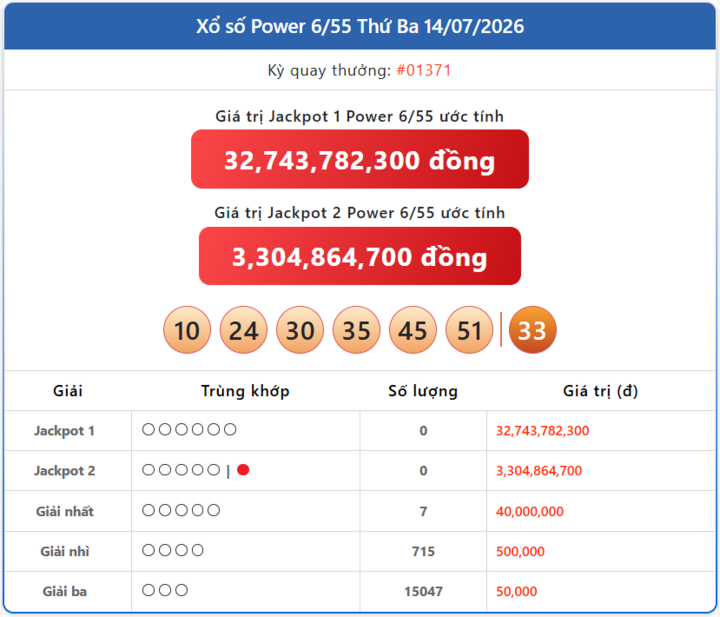Click the Trùng khớp column header
Viewport: 720px width, 617px height.
tap(245, 391)
